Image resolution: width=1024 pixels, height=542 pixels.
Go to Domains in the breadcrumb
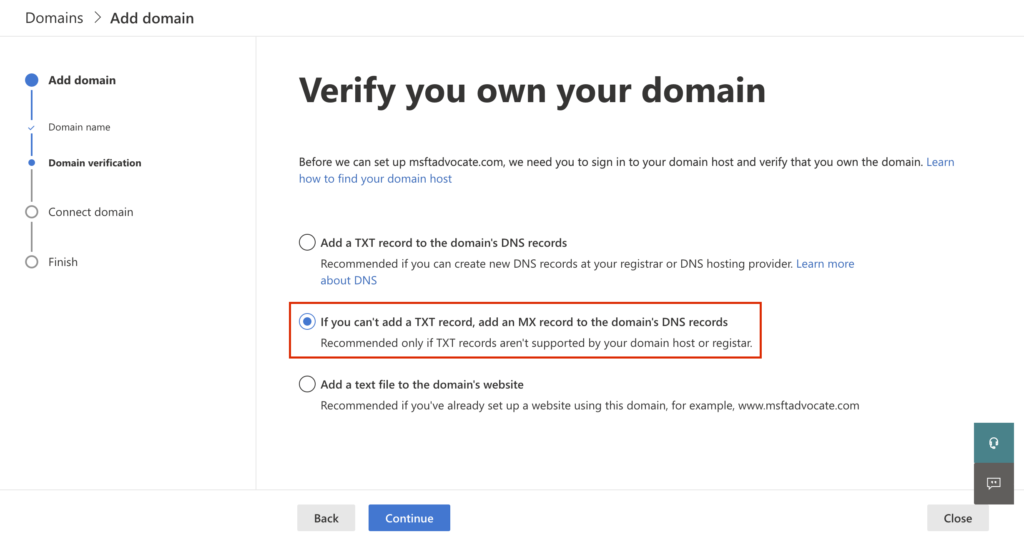tap(54, 18)
